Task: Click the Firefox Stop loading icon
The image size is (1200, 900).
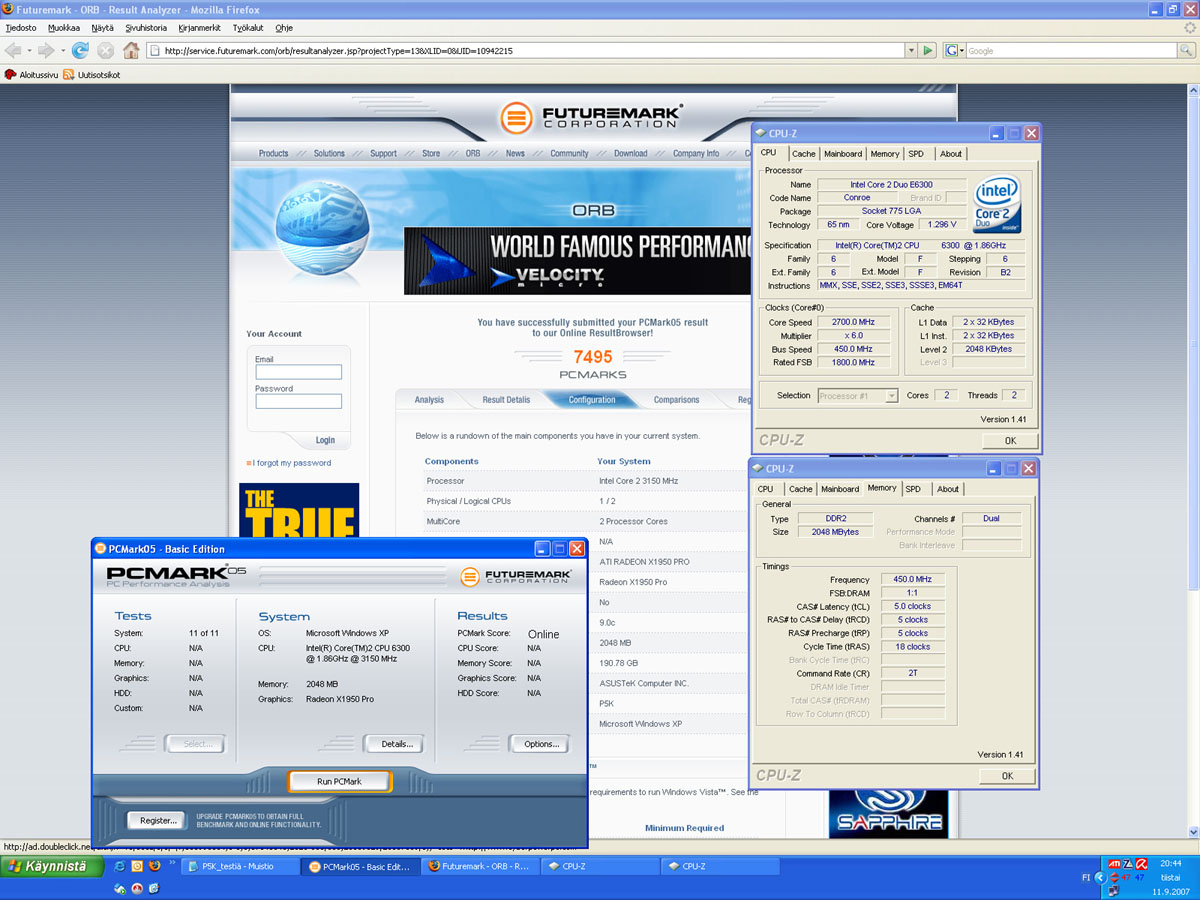Action: 106,50
